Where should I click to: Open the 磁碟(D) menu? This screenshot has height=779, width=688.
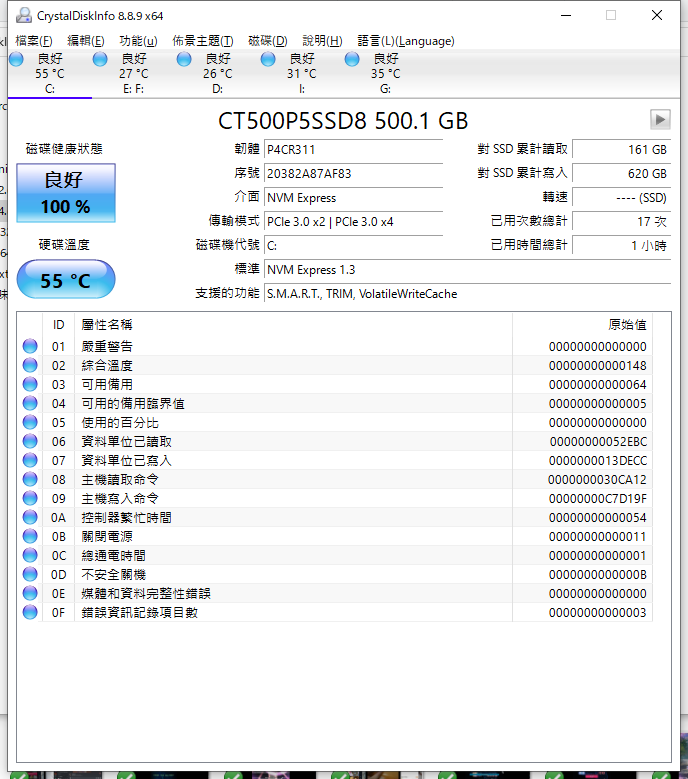[x=268, y=41]
